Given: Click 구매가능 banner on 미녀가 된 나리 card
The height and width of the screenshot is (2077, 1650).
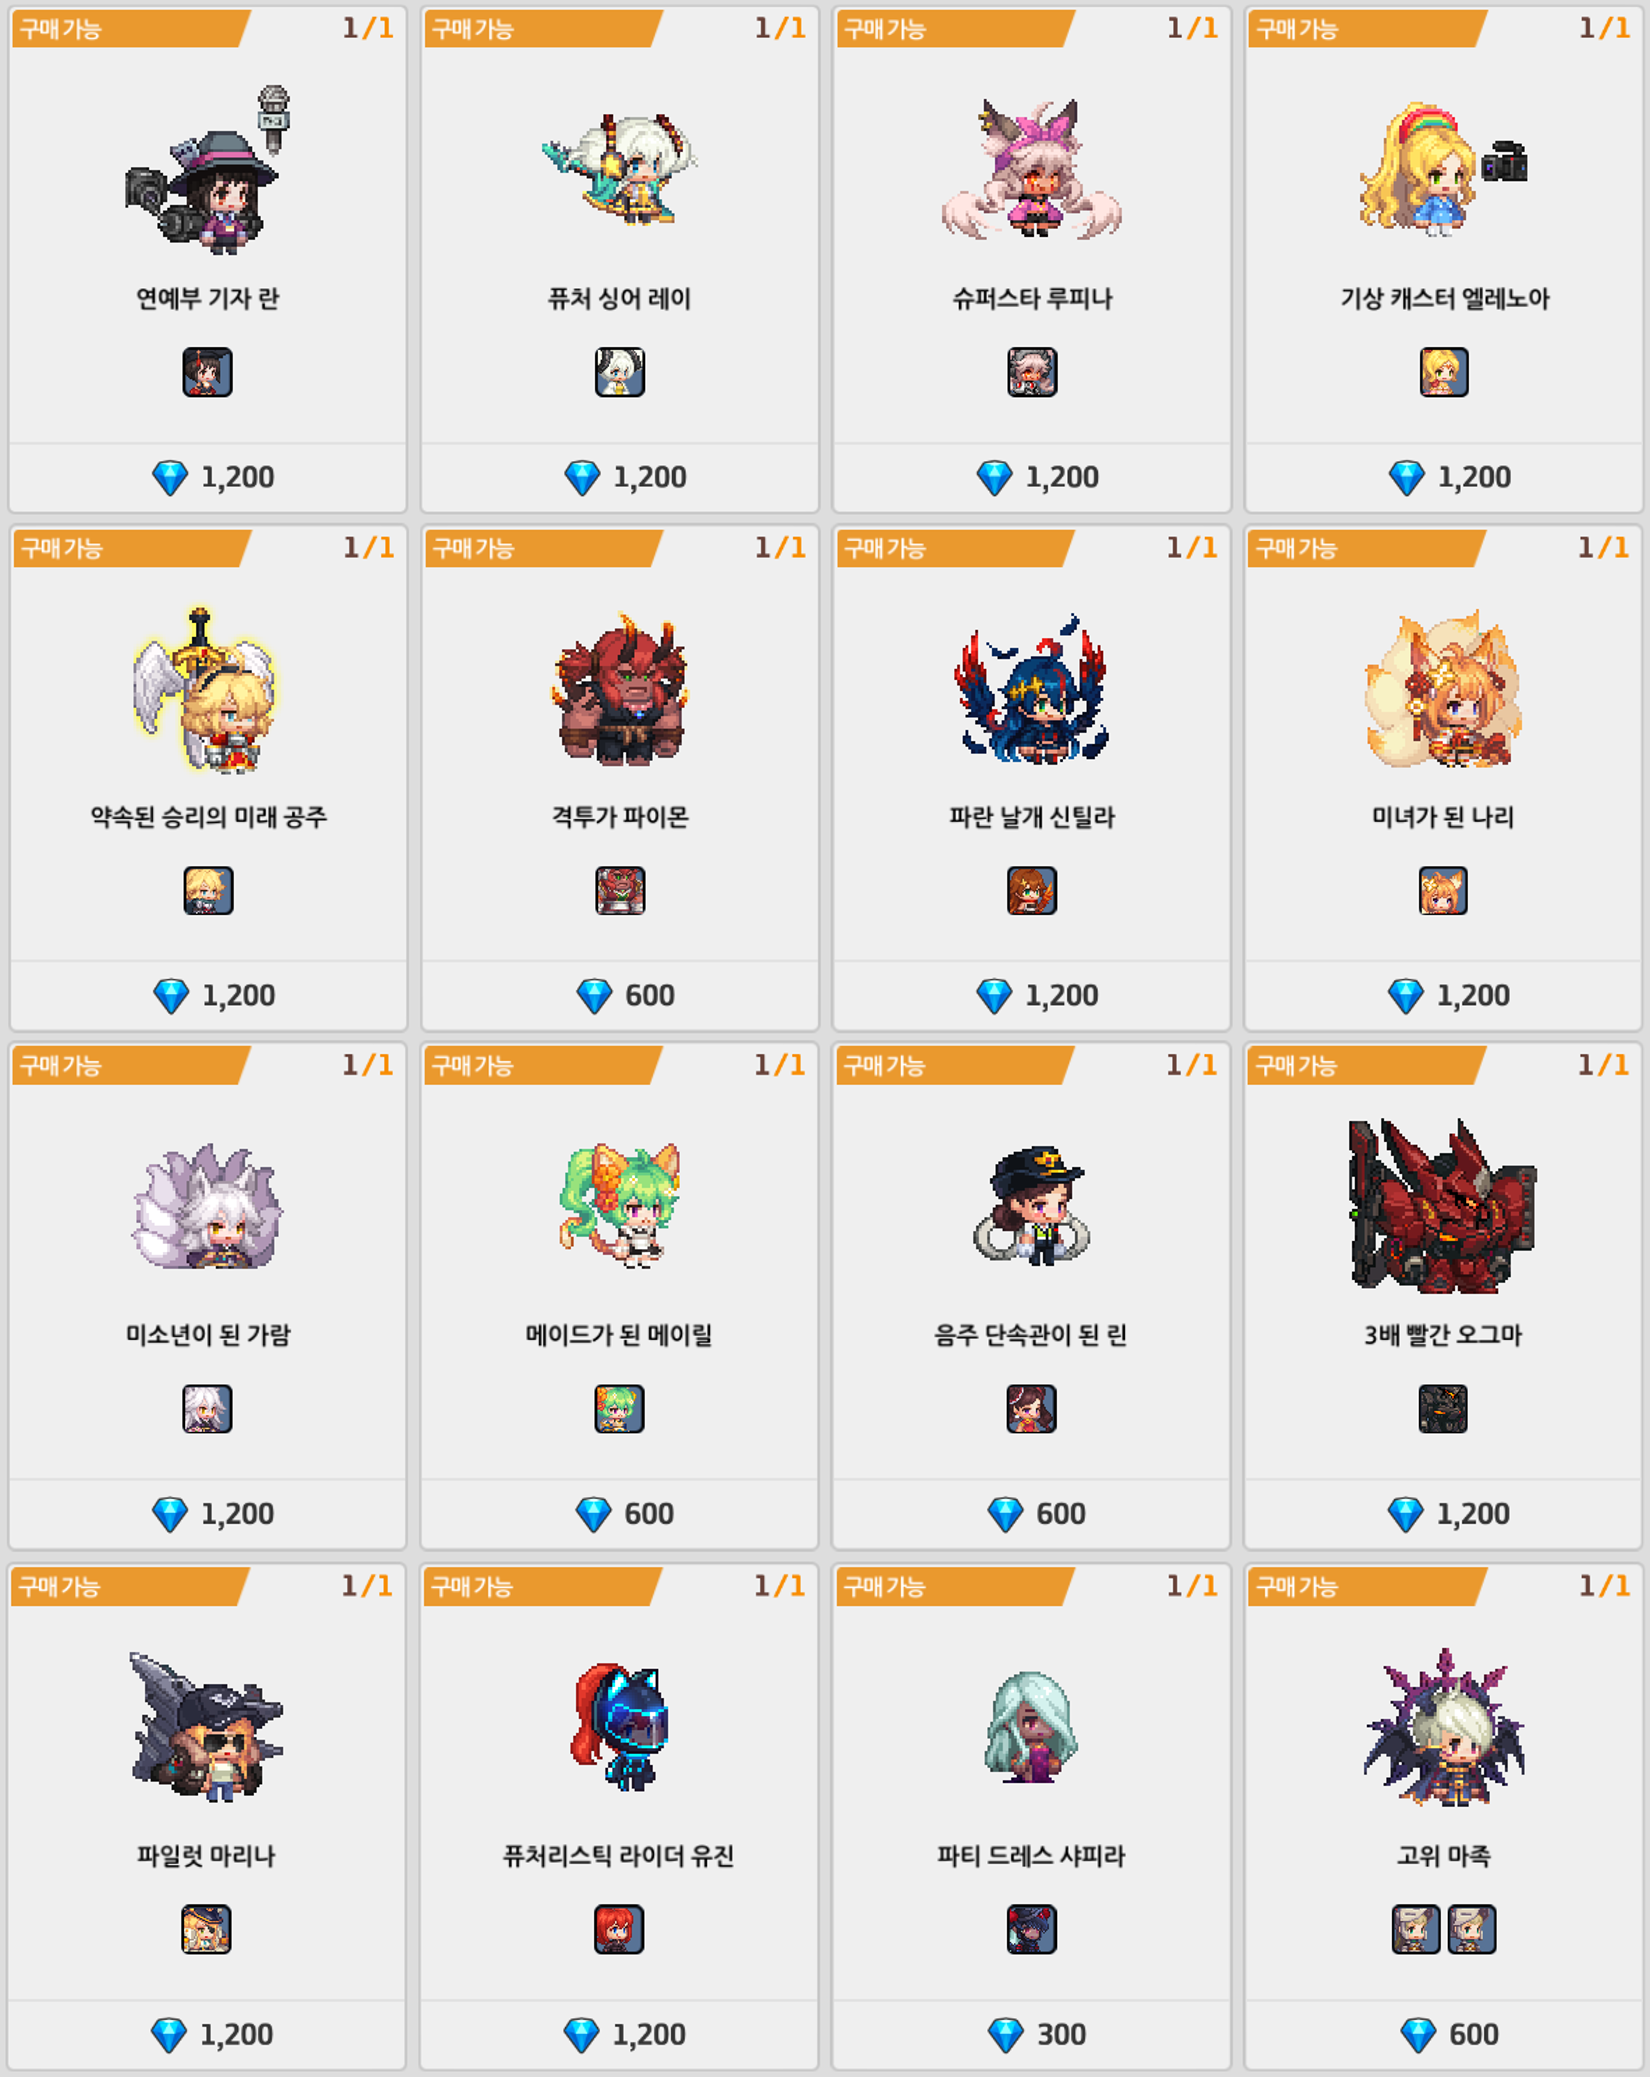Looking at the screenshot, I should click(1365, 548).
